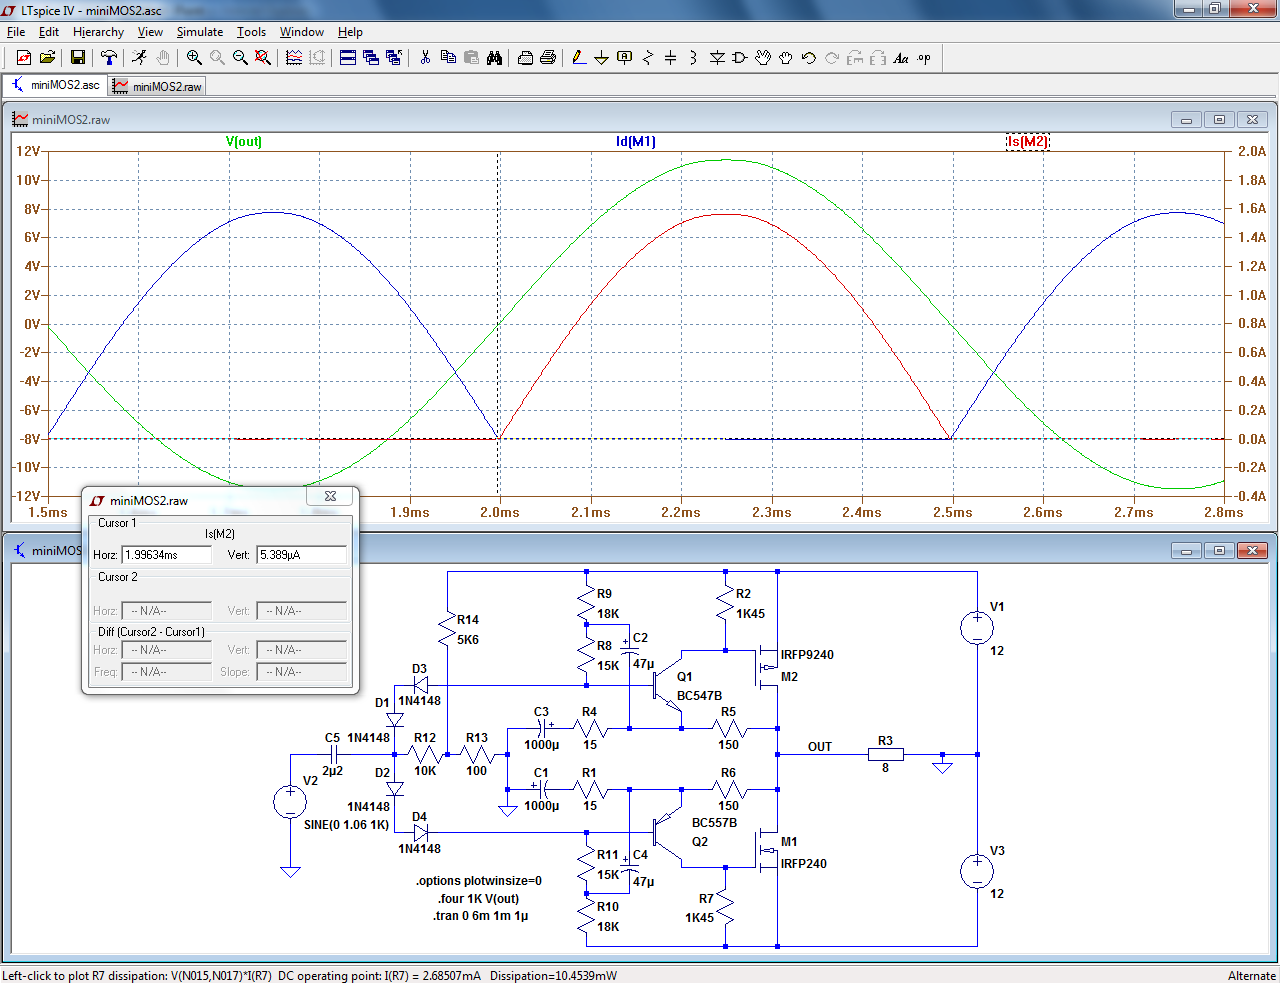Click the BC547B transistor Q1 label

pyautogui.click(x=699, y=695)
